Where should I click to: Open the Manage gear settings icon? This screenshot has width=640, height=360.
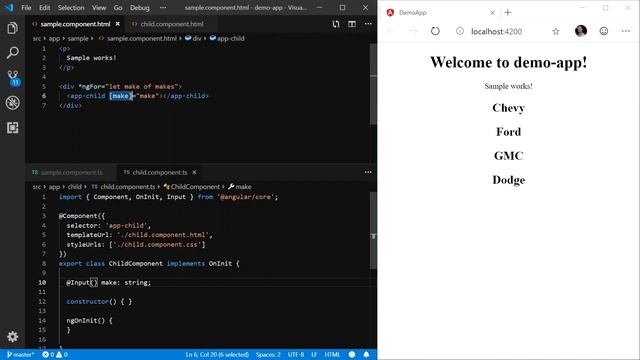[x=12, y=336]
